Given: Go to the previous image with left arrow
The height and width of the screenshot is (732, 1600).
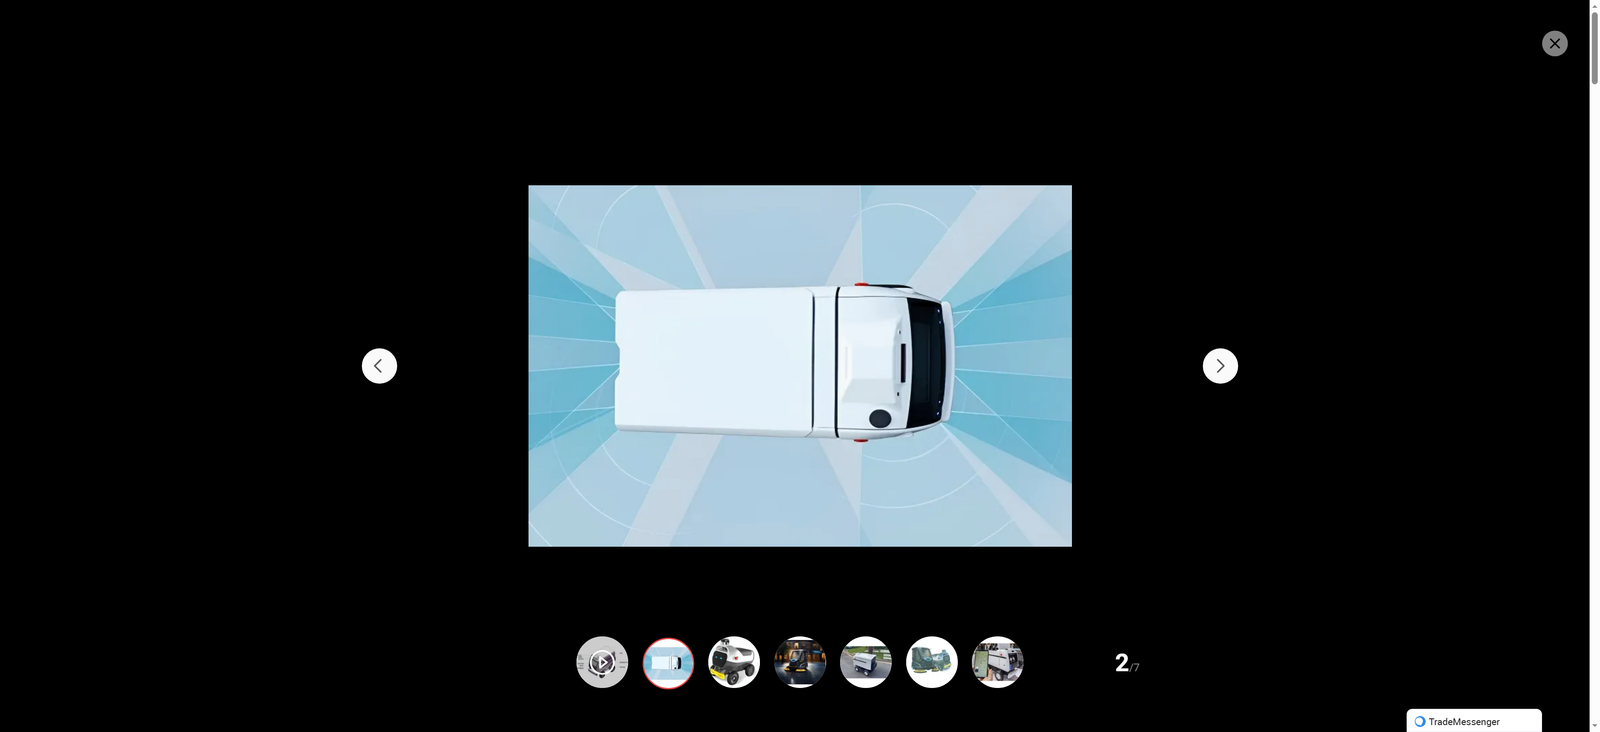Looking at the screenshot, I should 379,366.
